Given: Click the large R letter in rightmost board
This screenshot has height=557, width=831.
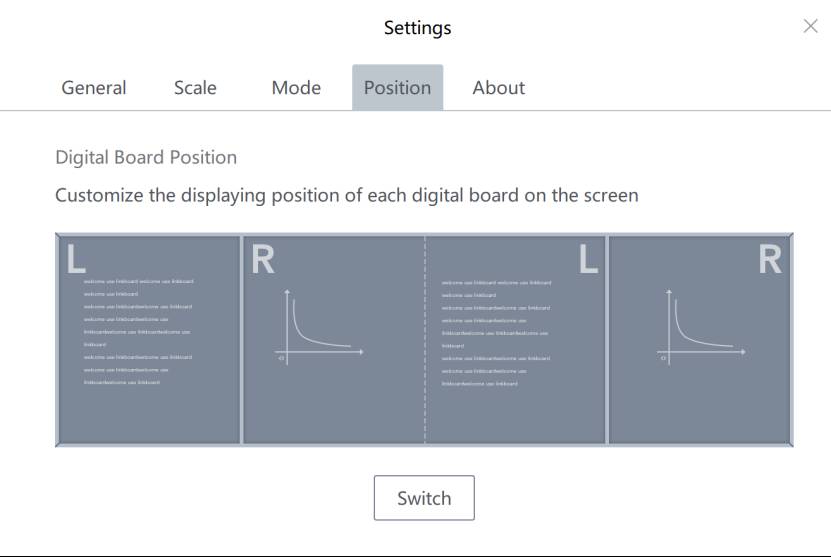Looking at the screenshot, I should tap(770, 259).
